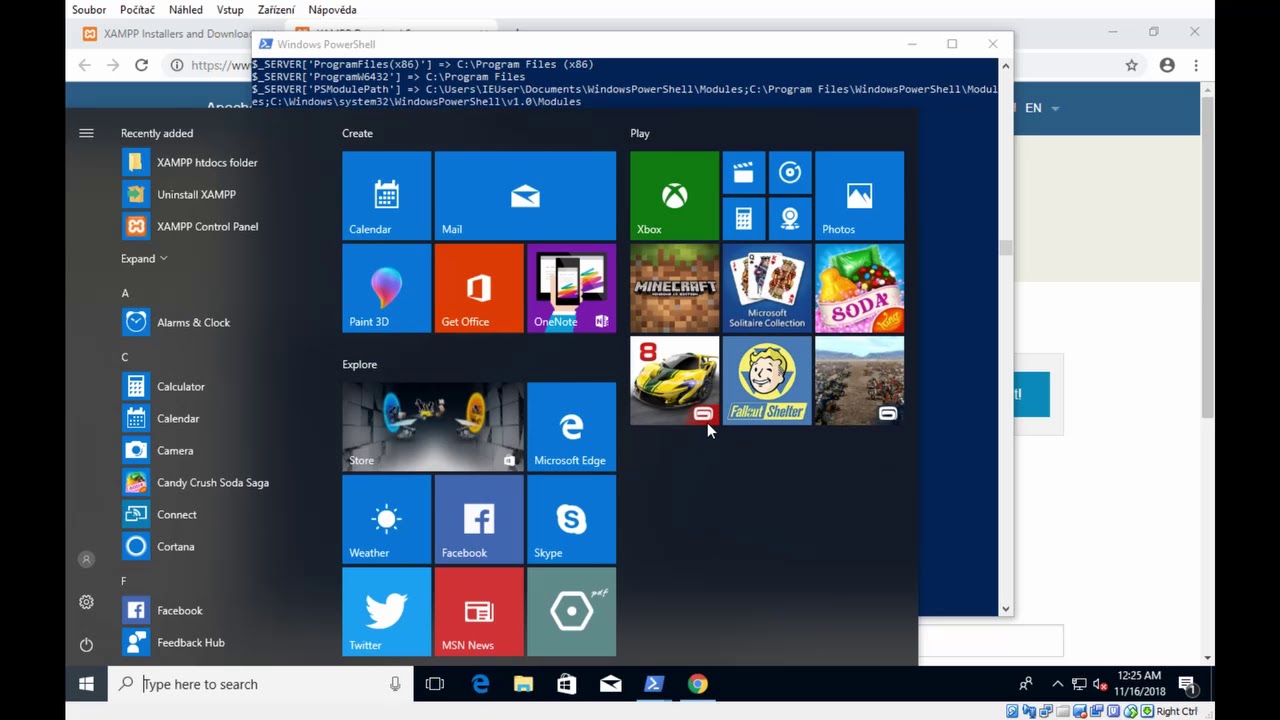Open the small Calculator tile

click(744, 219)
